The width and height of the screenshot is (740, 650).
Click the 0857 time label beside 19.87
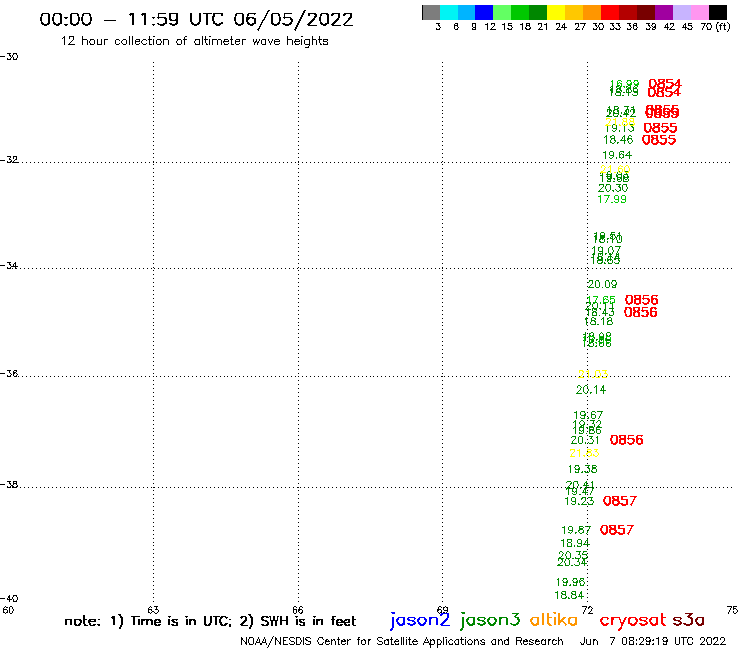pyautogui.click(x=617, y=530)
